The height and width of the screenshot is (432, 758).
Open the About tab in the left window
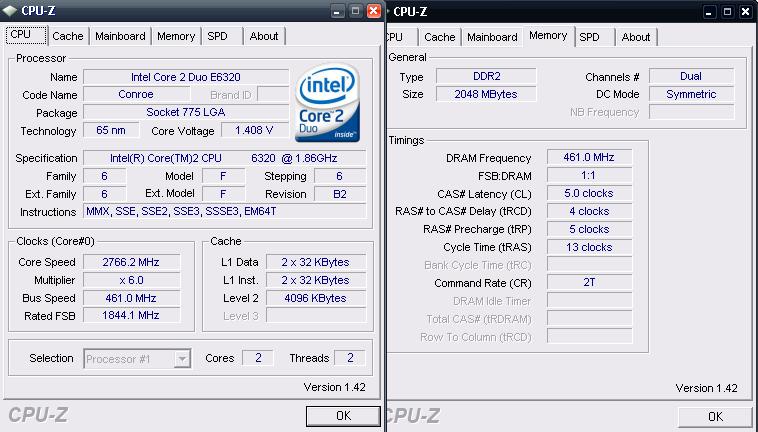[x=264, y=36]
